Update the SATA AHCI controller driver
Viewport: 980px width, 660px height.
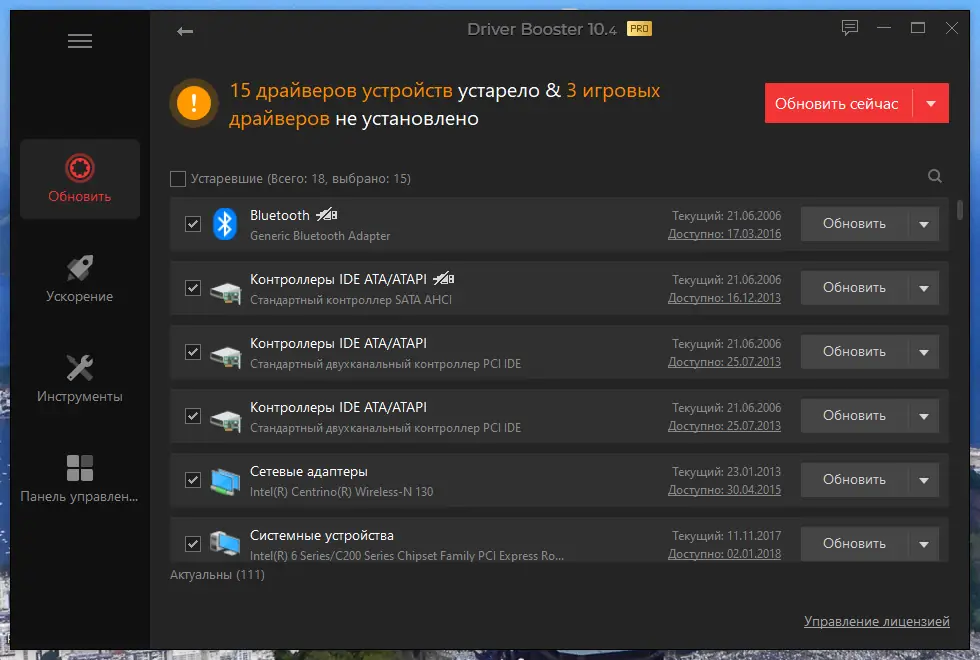[x=854, y=288]
